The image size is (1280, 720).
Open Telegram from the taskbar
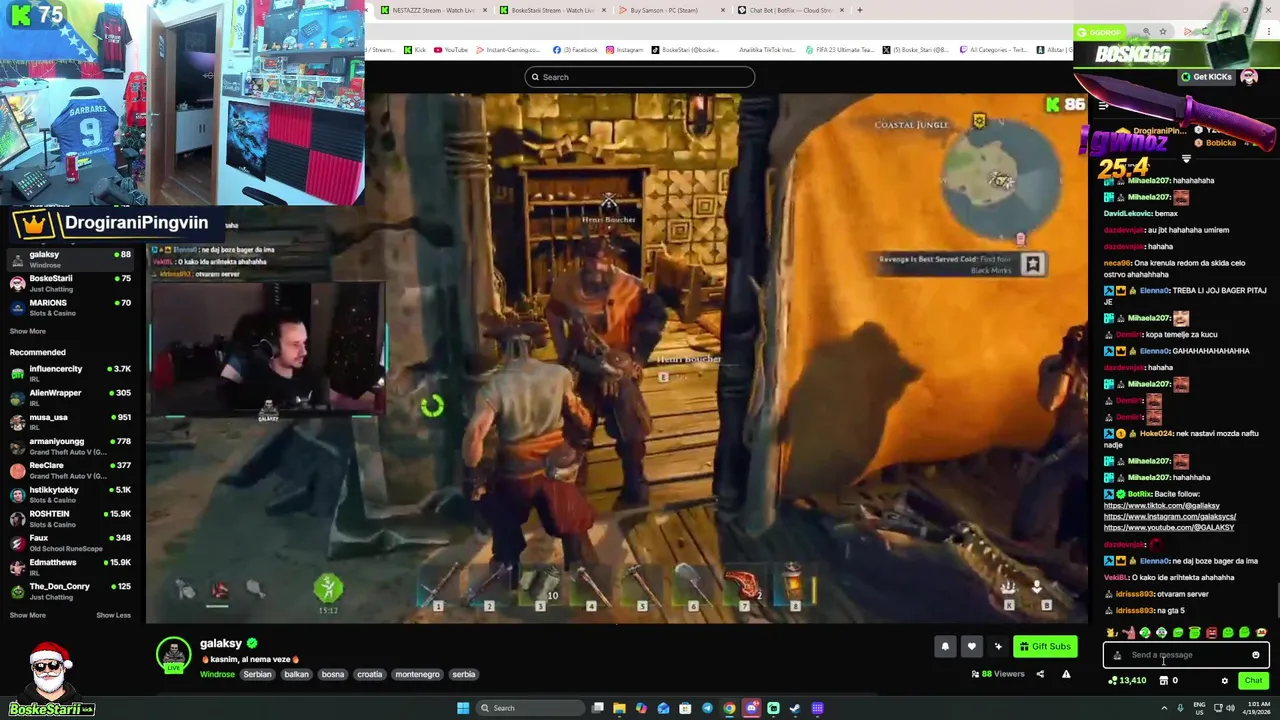(x=707, y=708)
